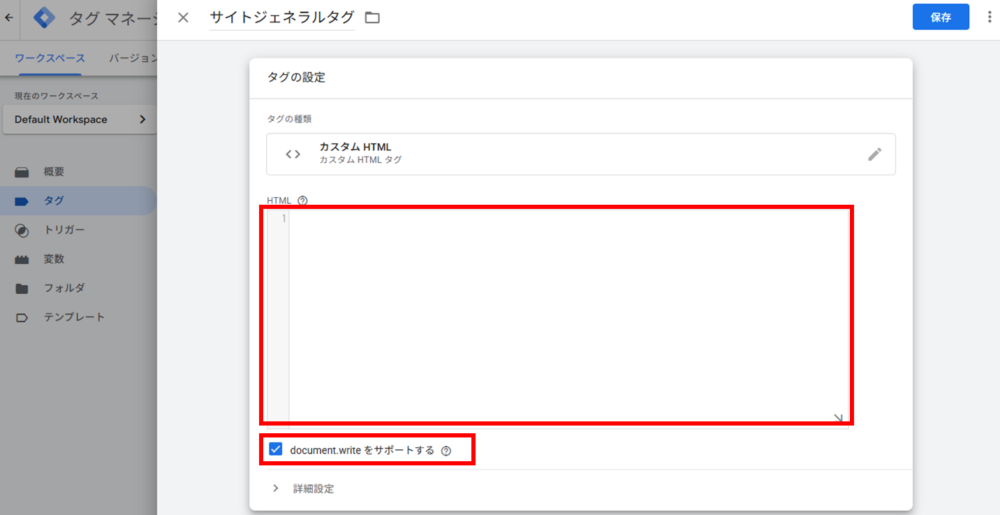
Task: Expand the 詳細設定 section
Action: 276,488
